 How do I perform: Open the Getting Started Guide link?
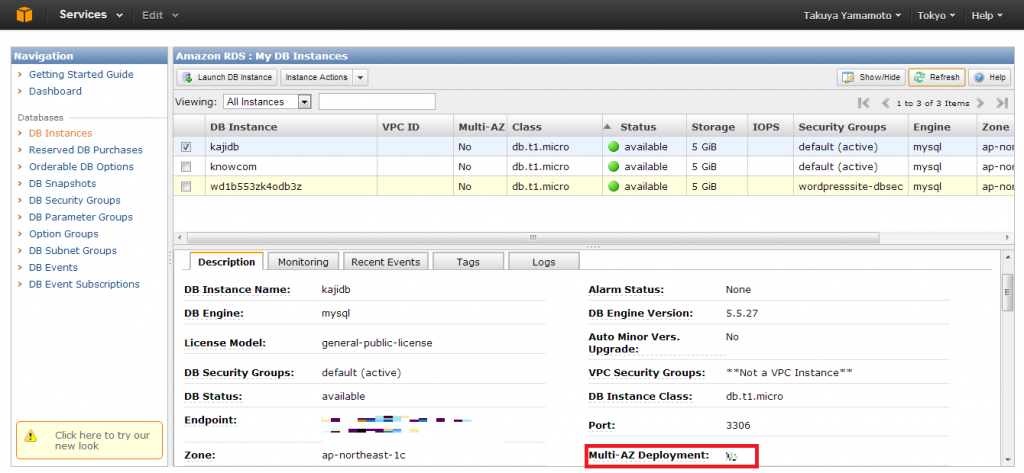81,74
